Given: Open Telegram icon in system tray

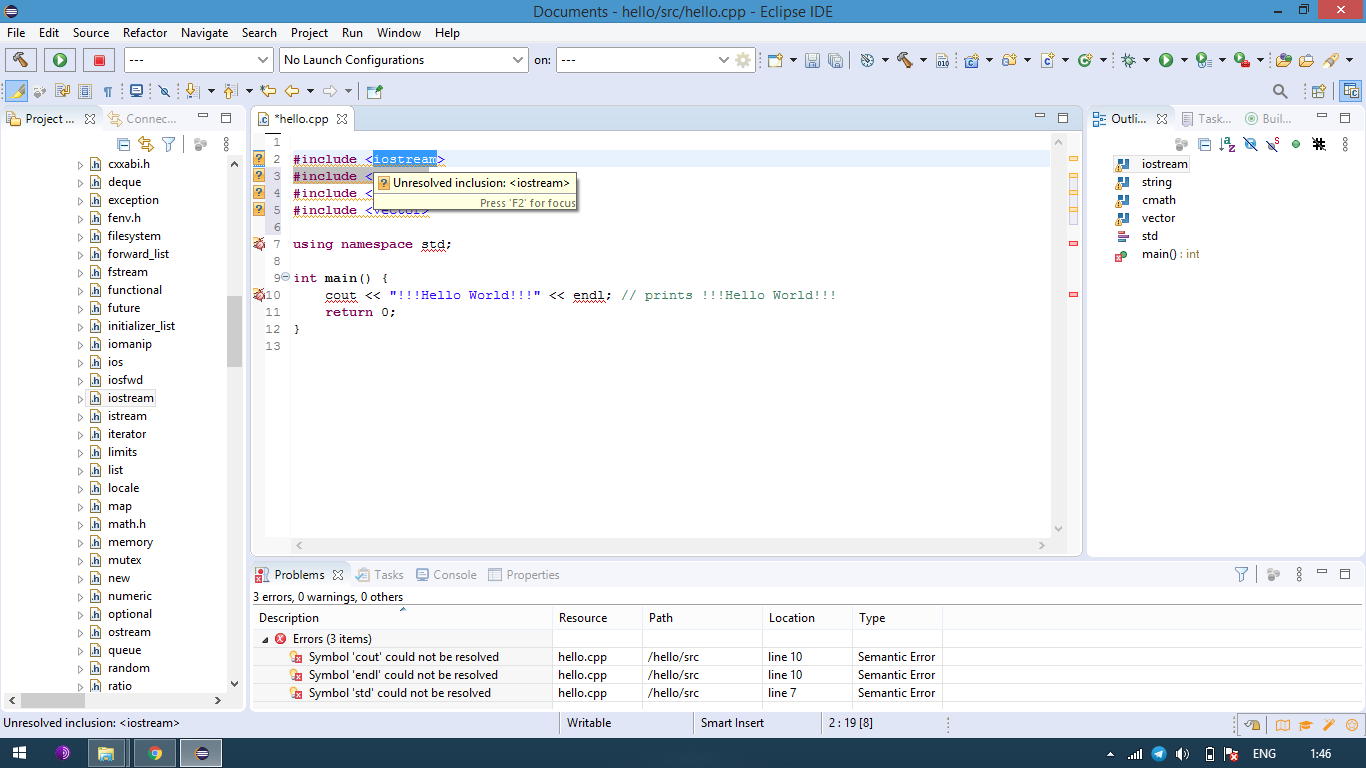Looking at the screenshot, I should [x=1159, y=753].
